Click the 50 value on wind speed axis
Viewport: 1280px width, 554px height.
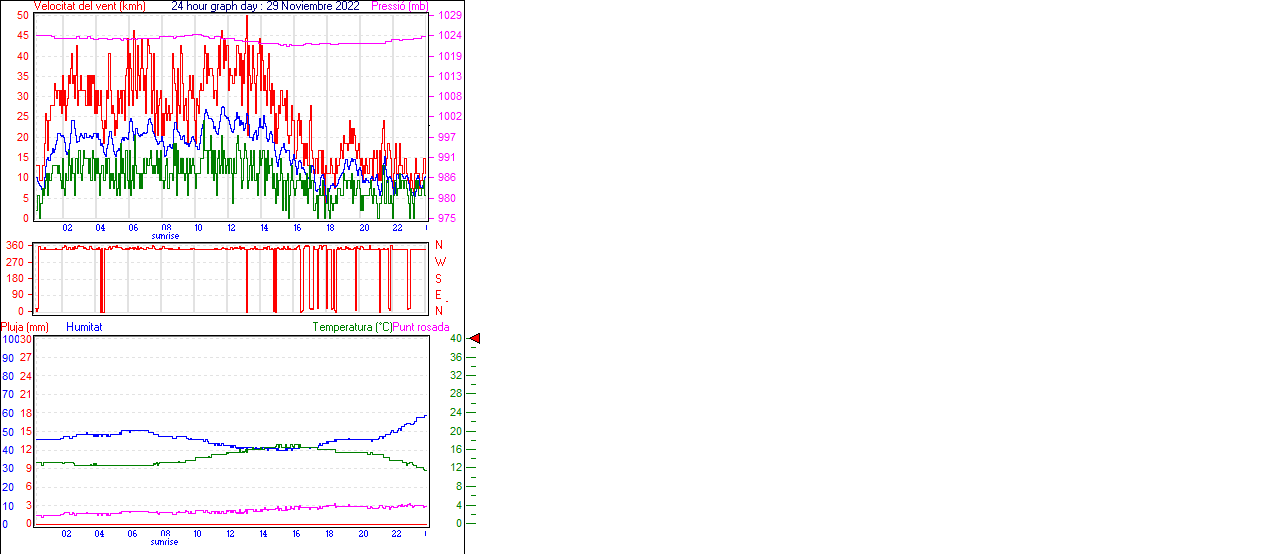(x=23, y=16)
